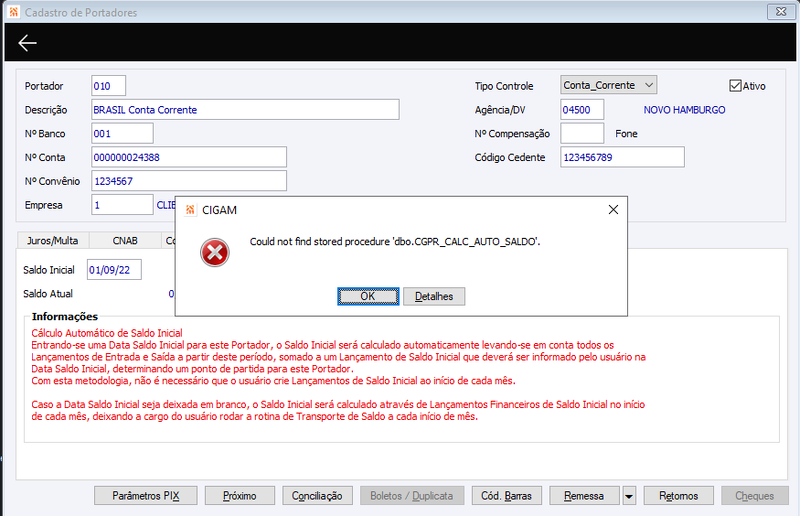This screenshot has width=800, height=516.
Task: Click the paragraph starting 'Caso a Data Saldo Inicial'
Action: (x=338, y=410)
